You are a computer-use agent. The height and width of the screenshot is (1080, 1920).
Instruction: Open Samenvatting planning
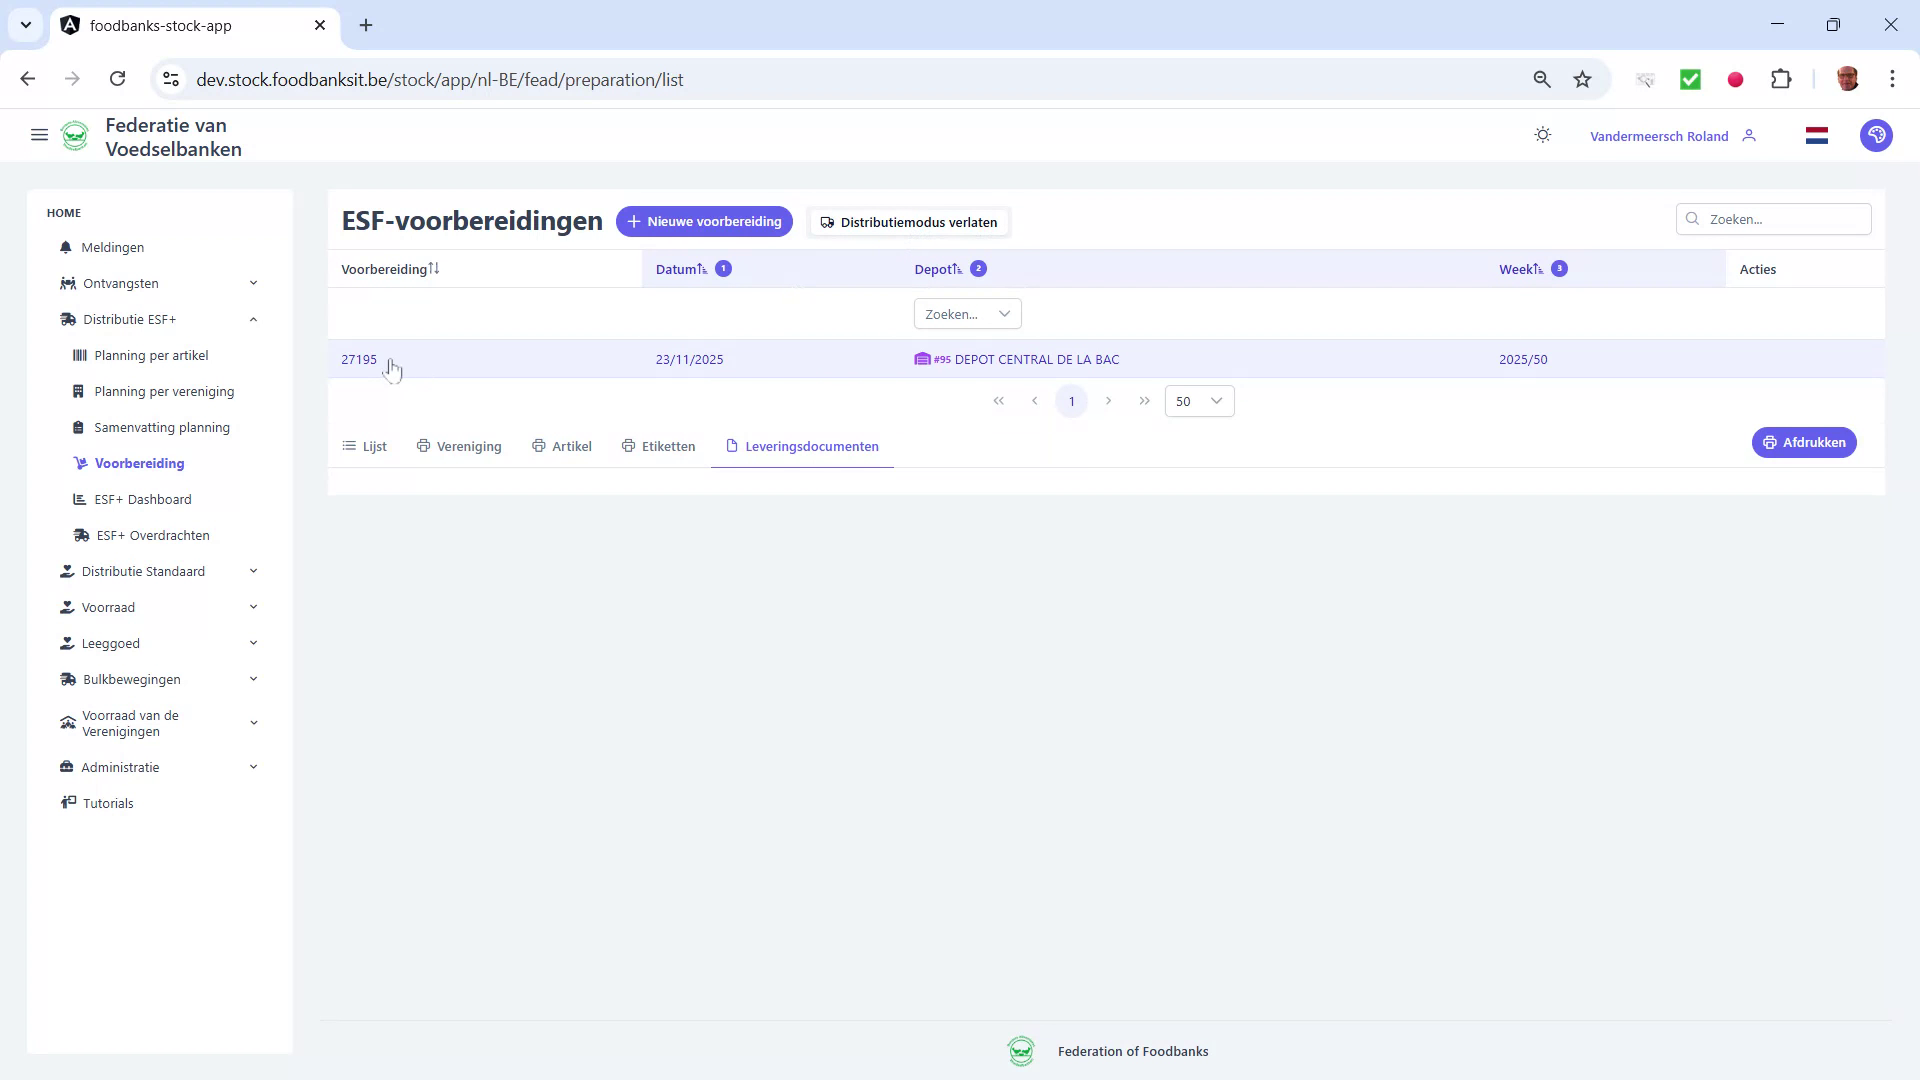162,427
